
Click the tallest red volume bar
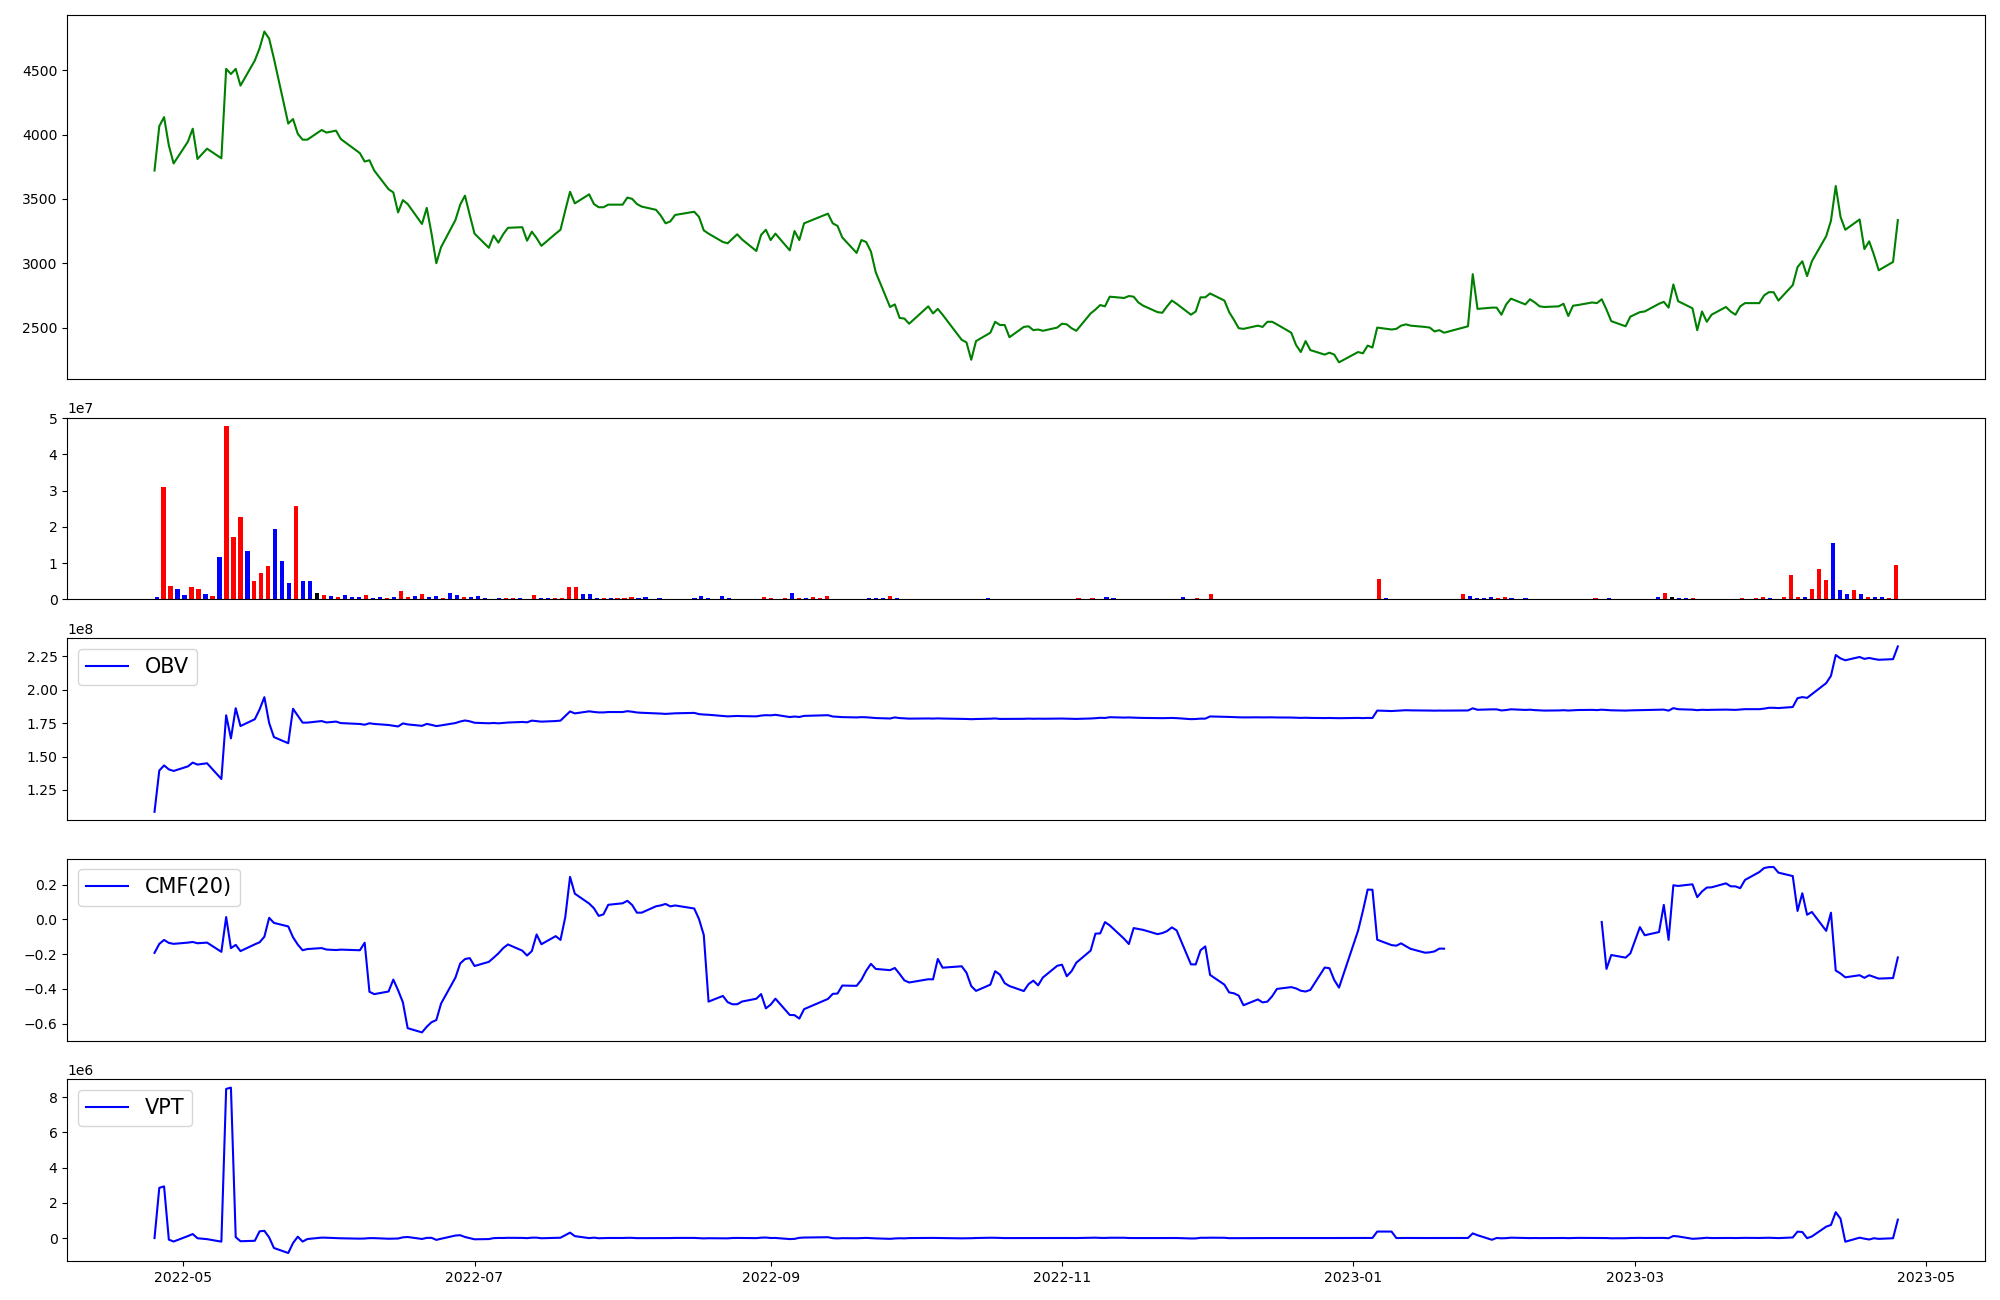[227, 513]
